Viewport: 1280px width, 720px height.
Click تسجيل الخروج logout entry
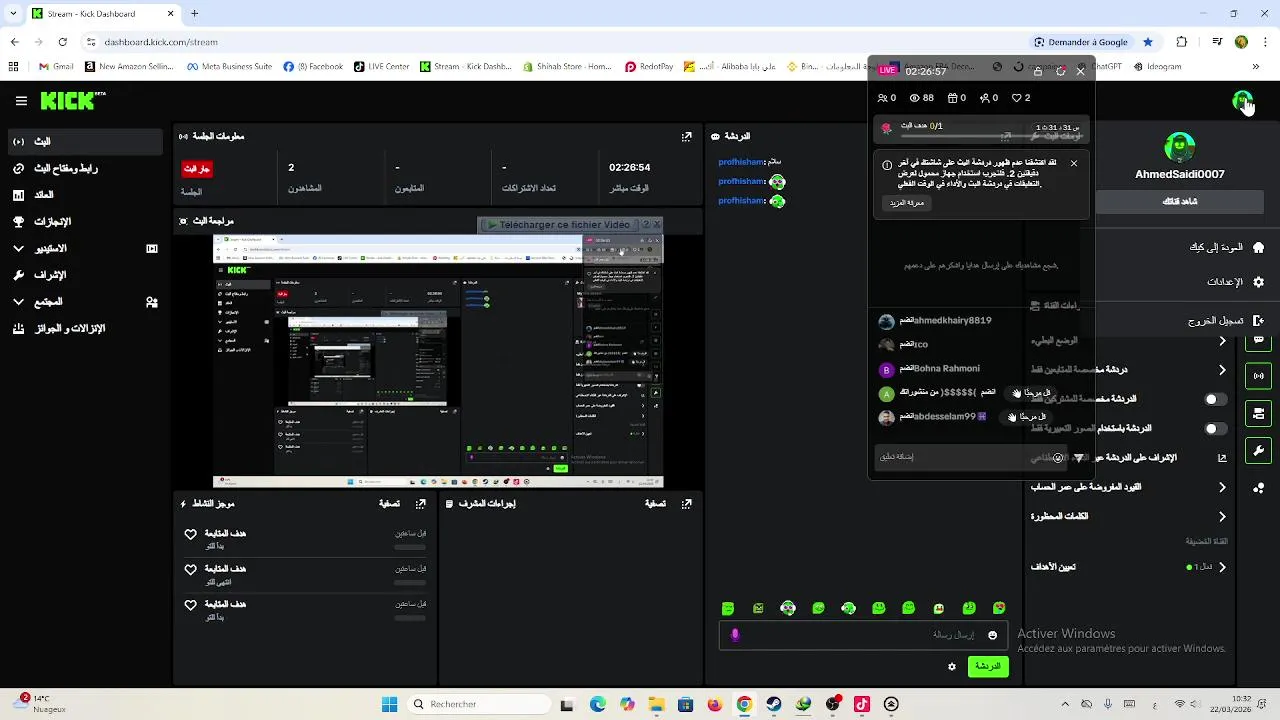1226,321
